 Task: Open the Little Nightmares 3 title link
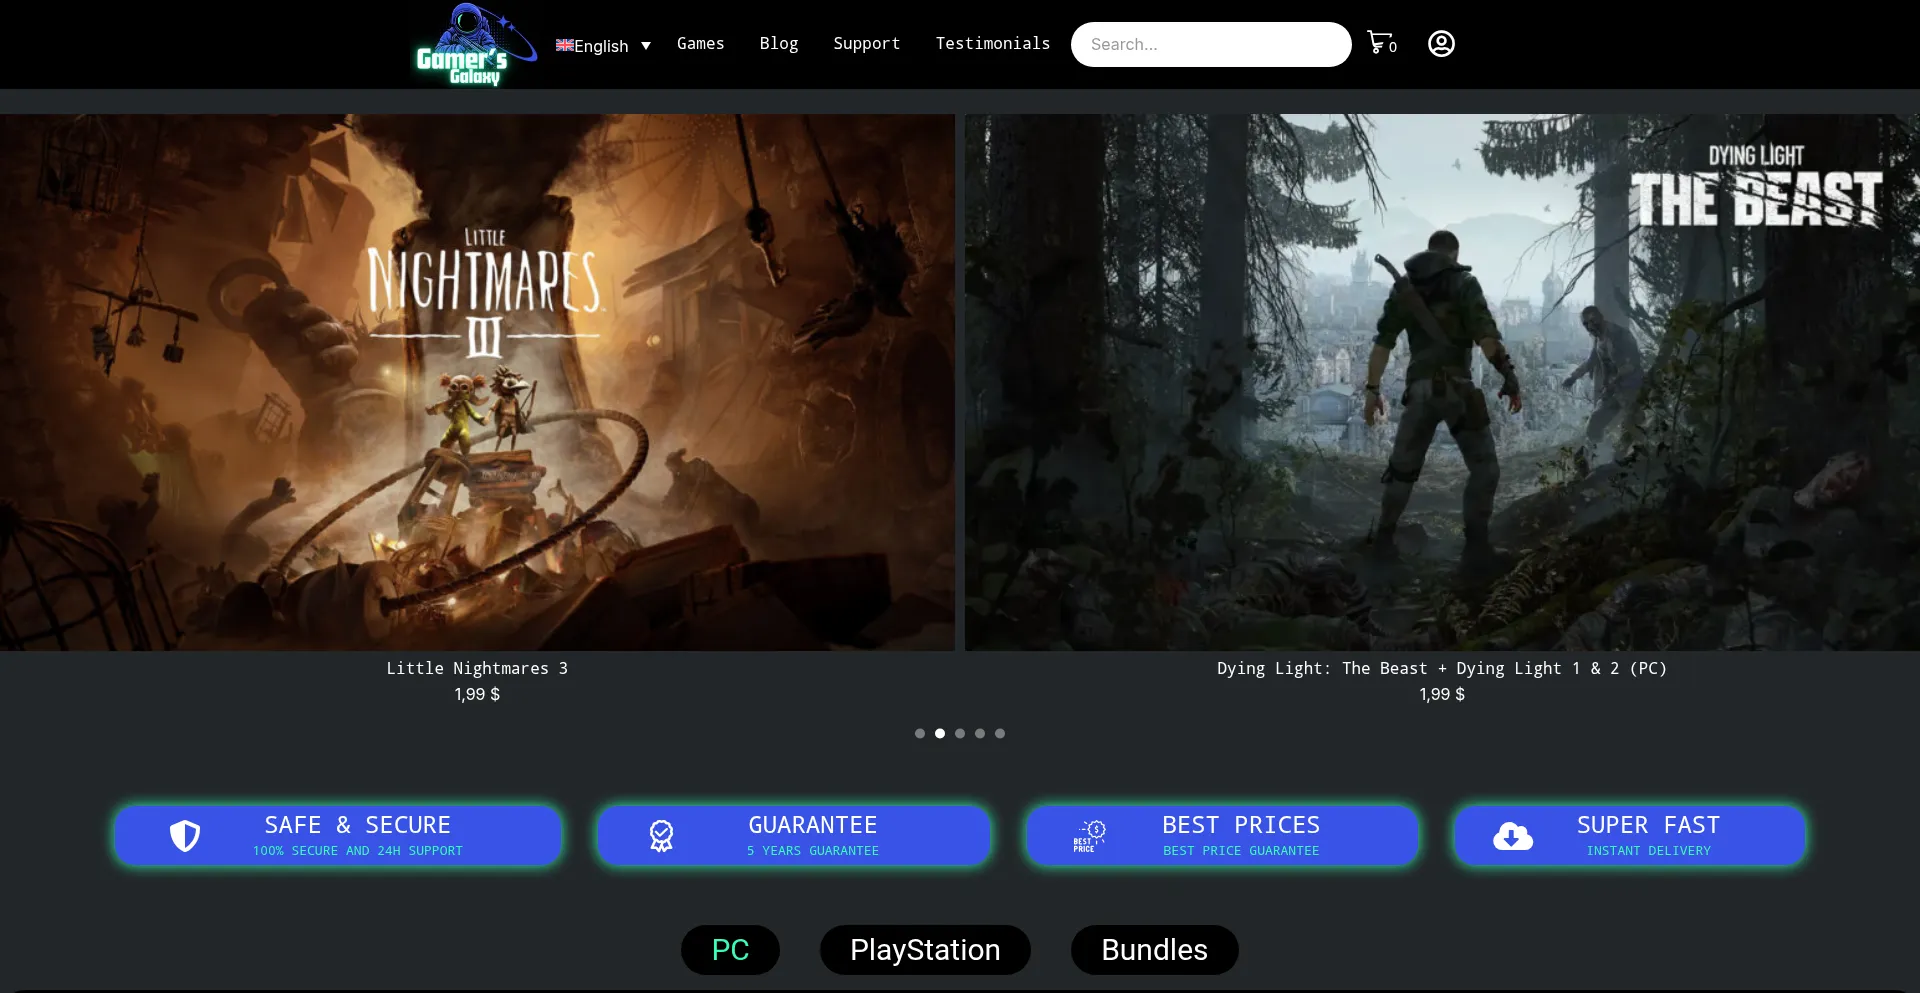(477, 668)
